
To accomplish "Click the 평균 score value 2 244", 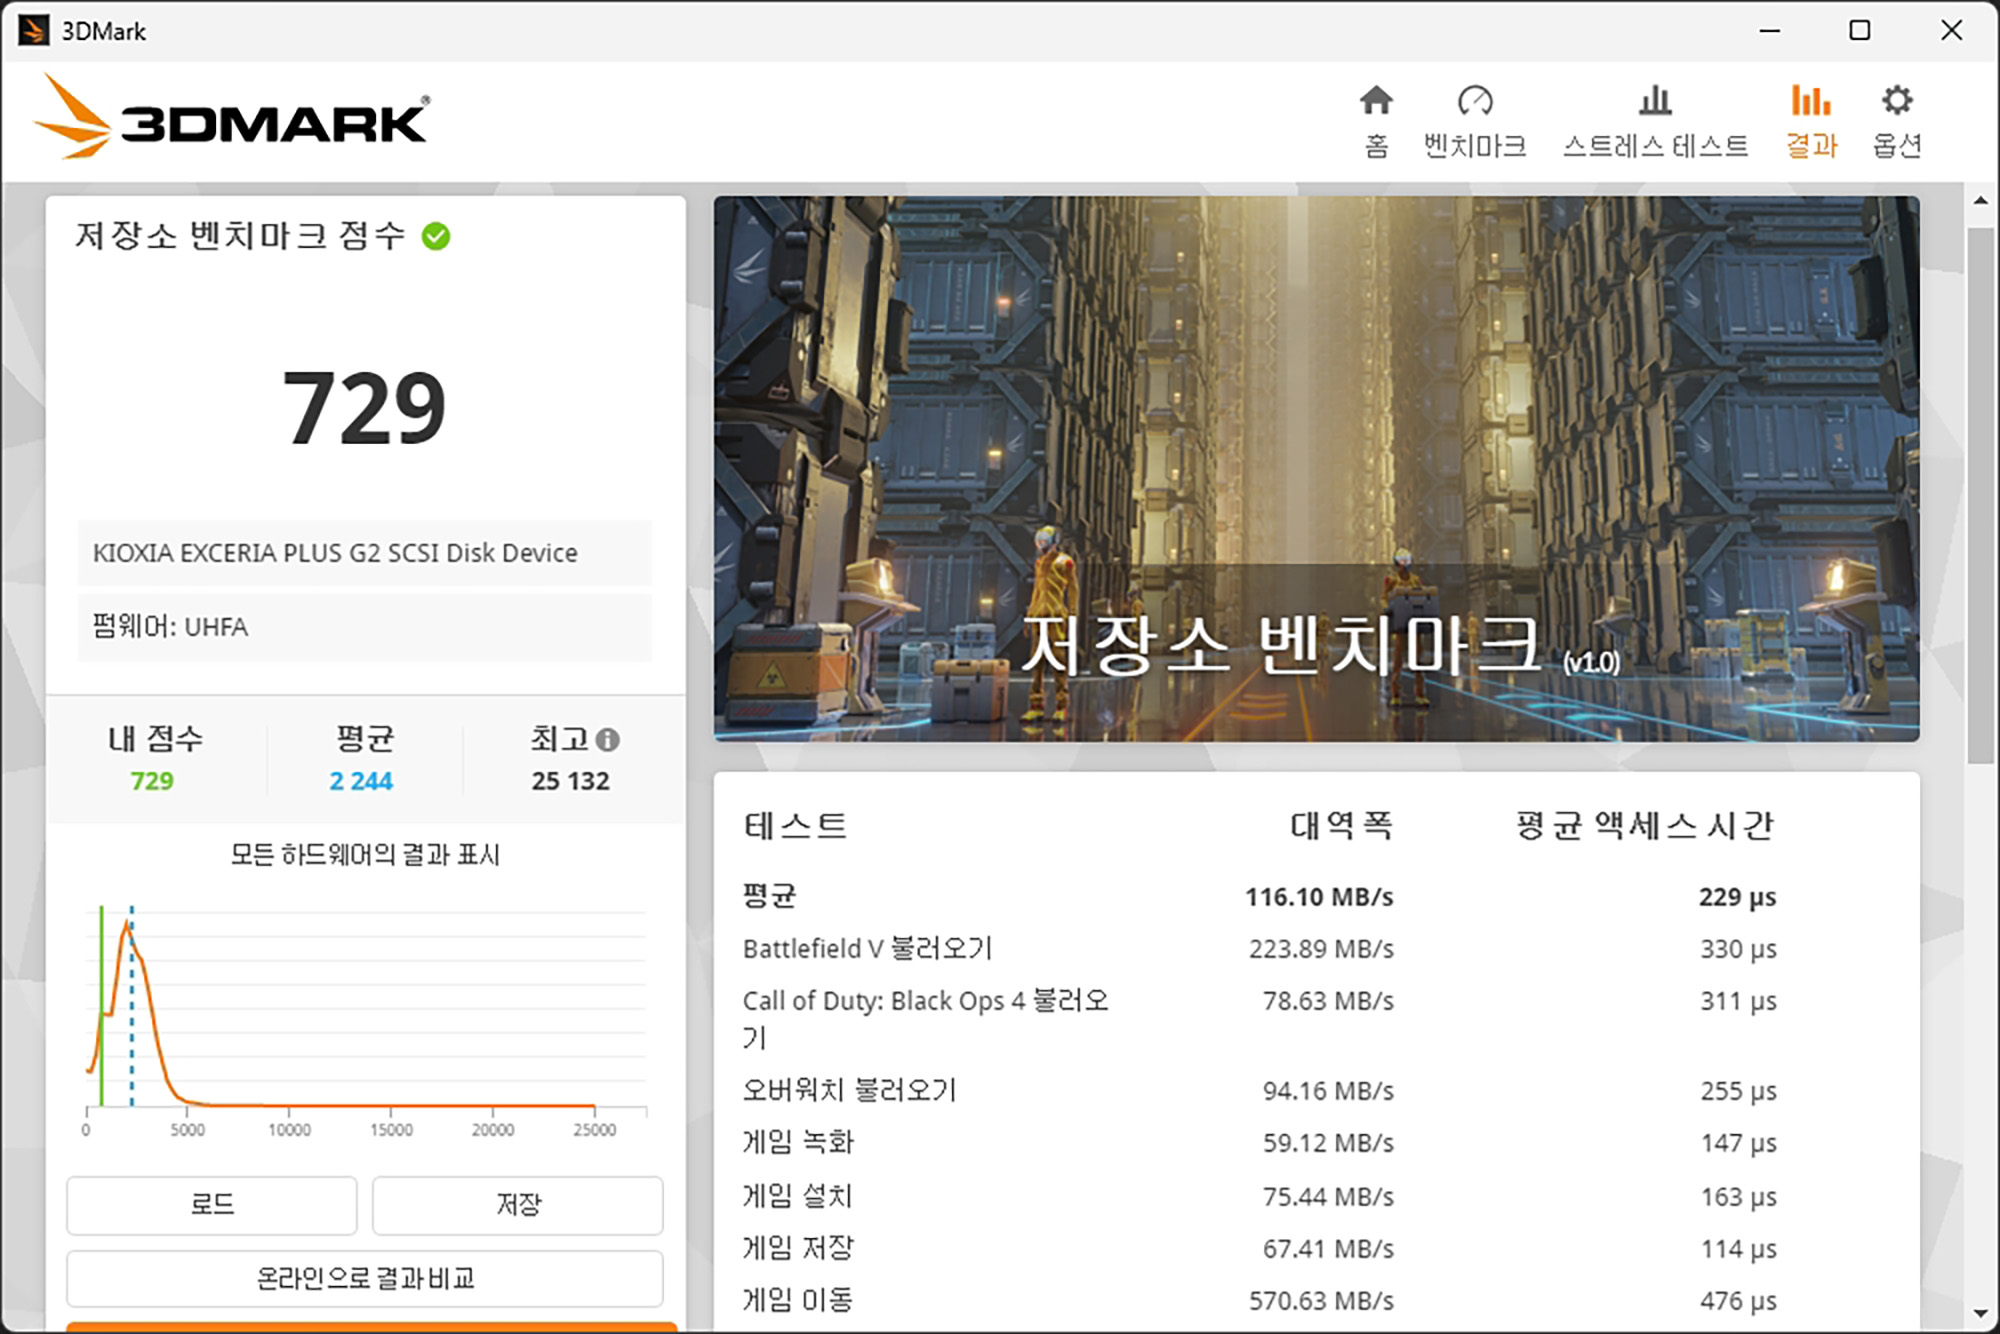I will tap(361, 781).
